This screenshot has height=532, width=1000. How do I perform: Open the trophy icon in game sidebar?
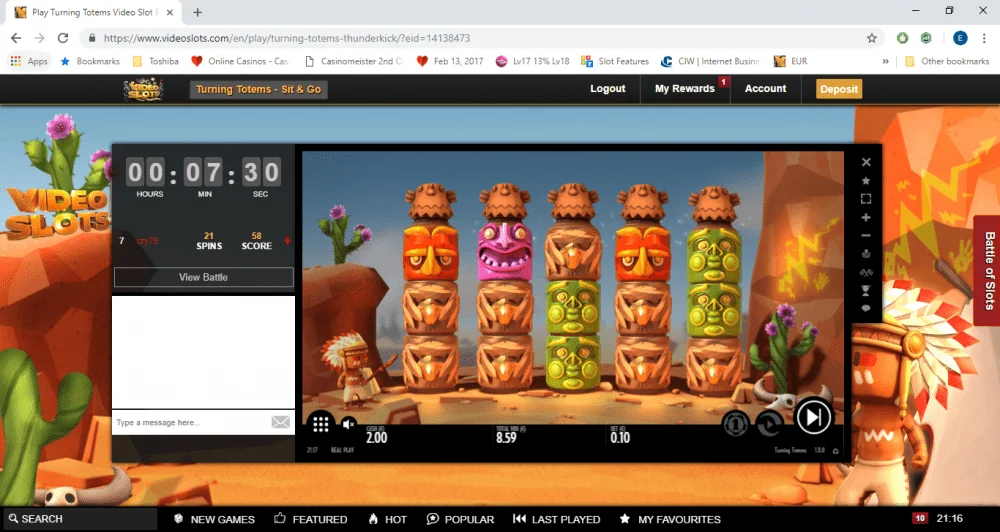coord(866,290)
